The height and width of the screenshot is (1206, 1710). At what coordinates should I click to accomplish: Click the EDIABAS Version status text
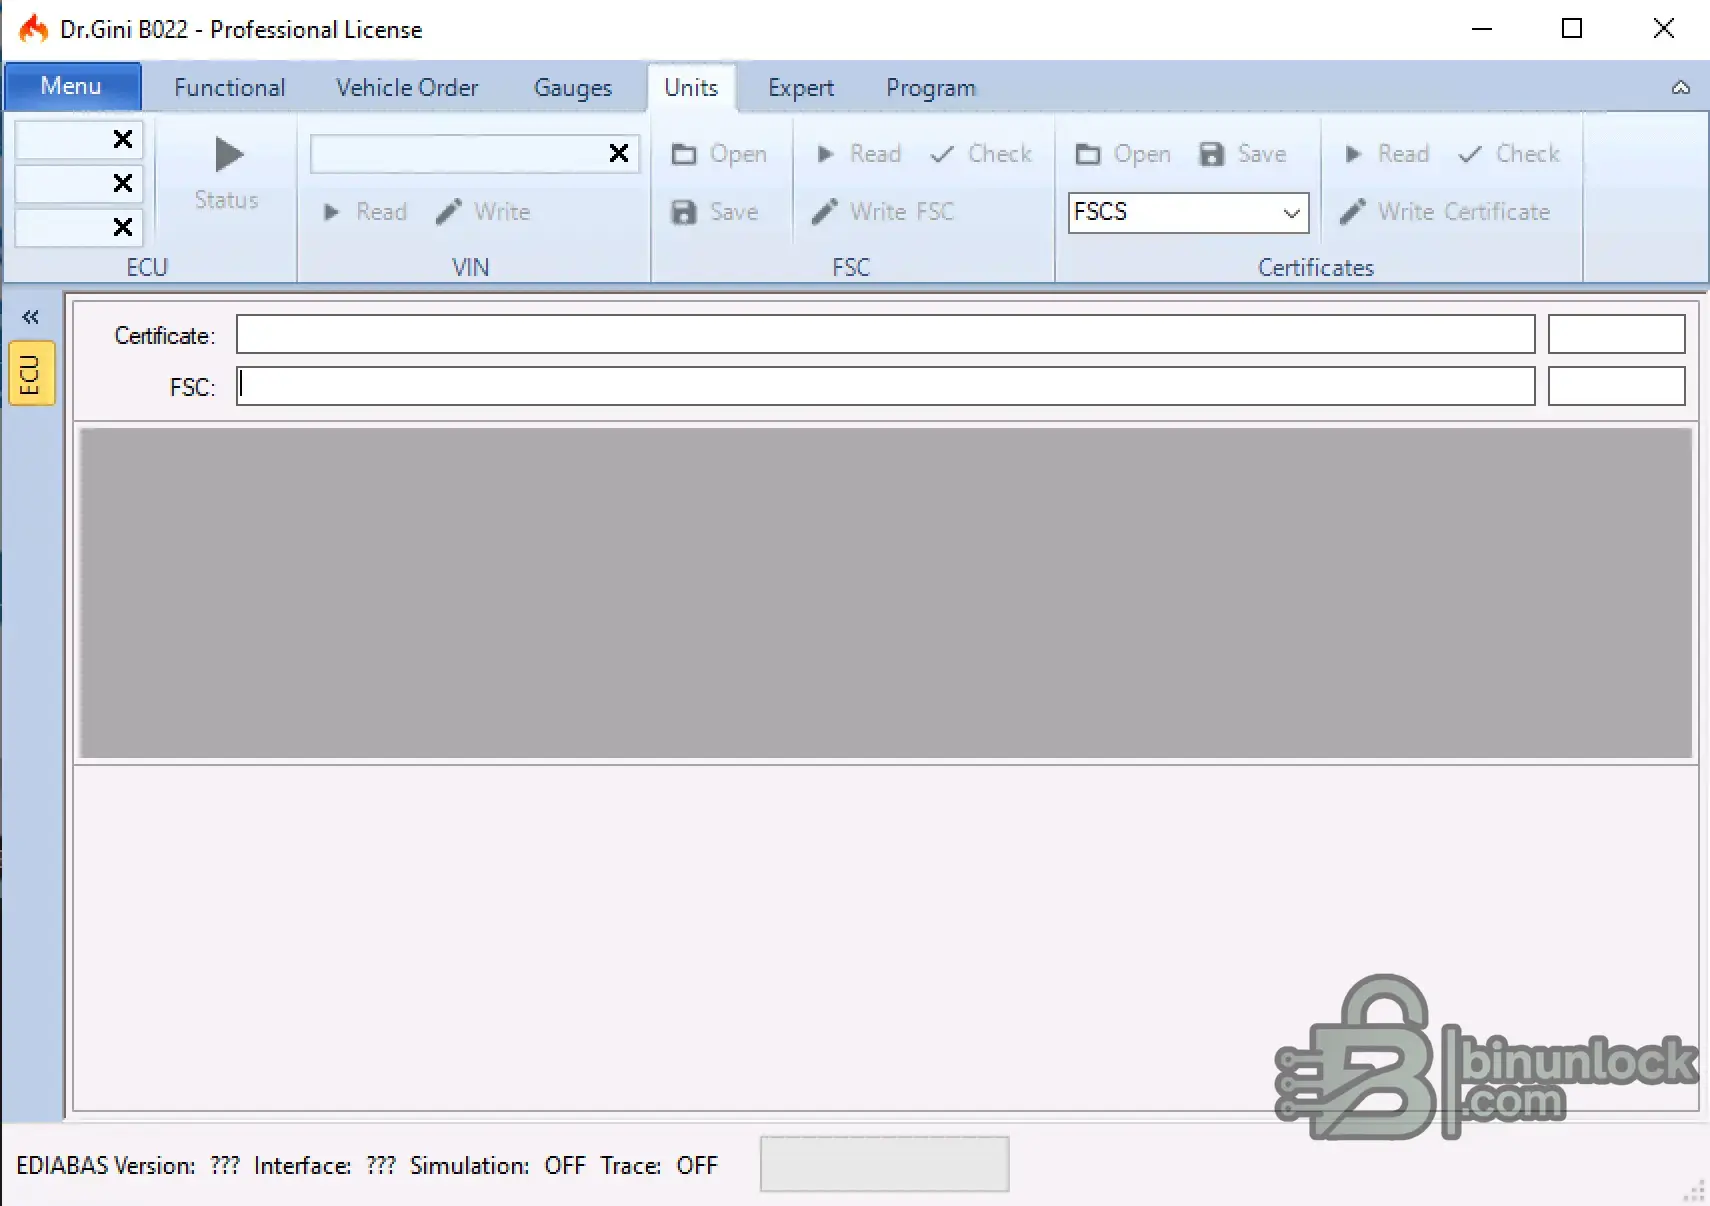coord(128,1166)
